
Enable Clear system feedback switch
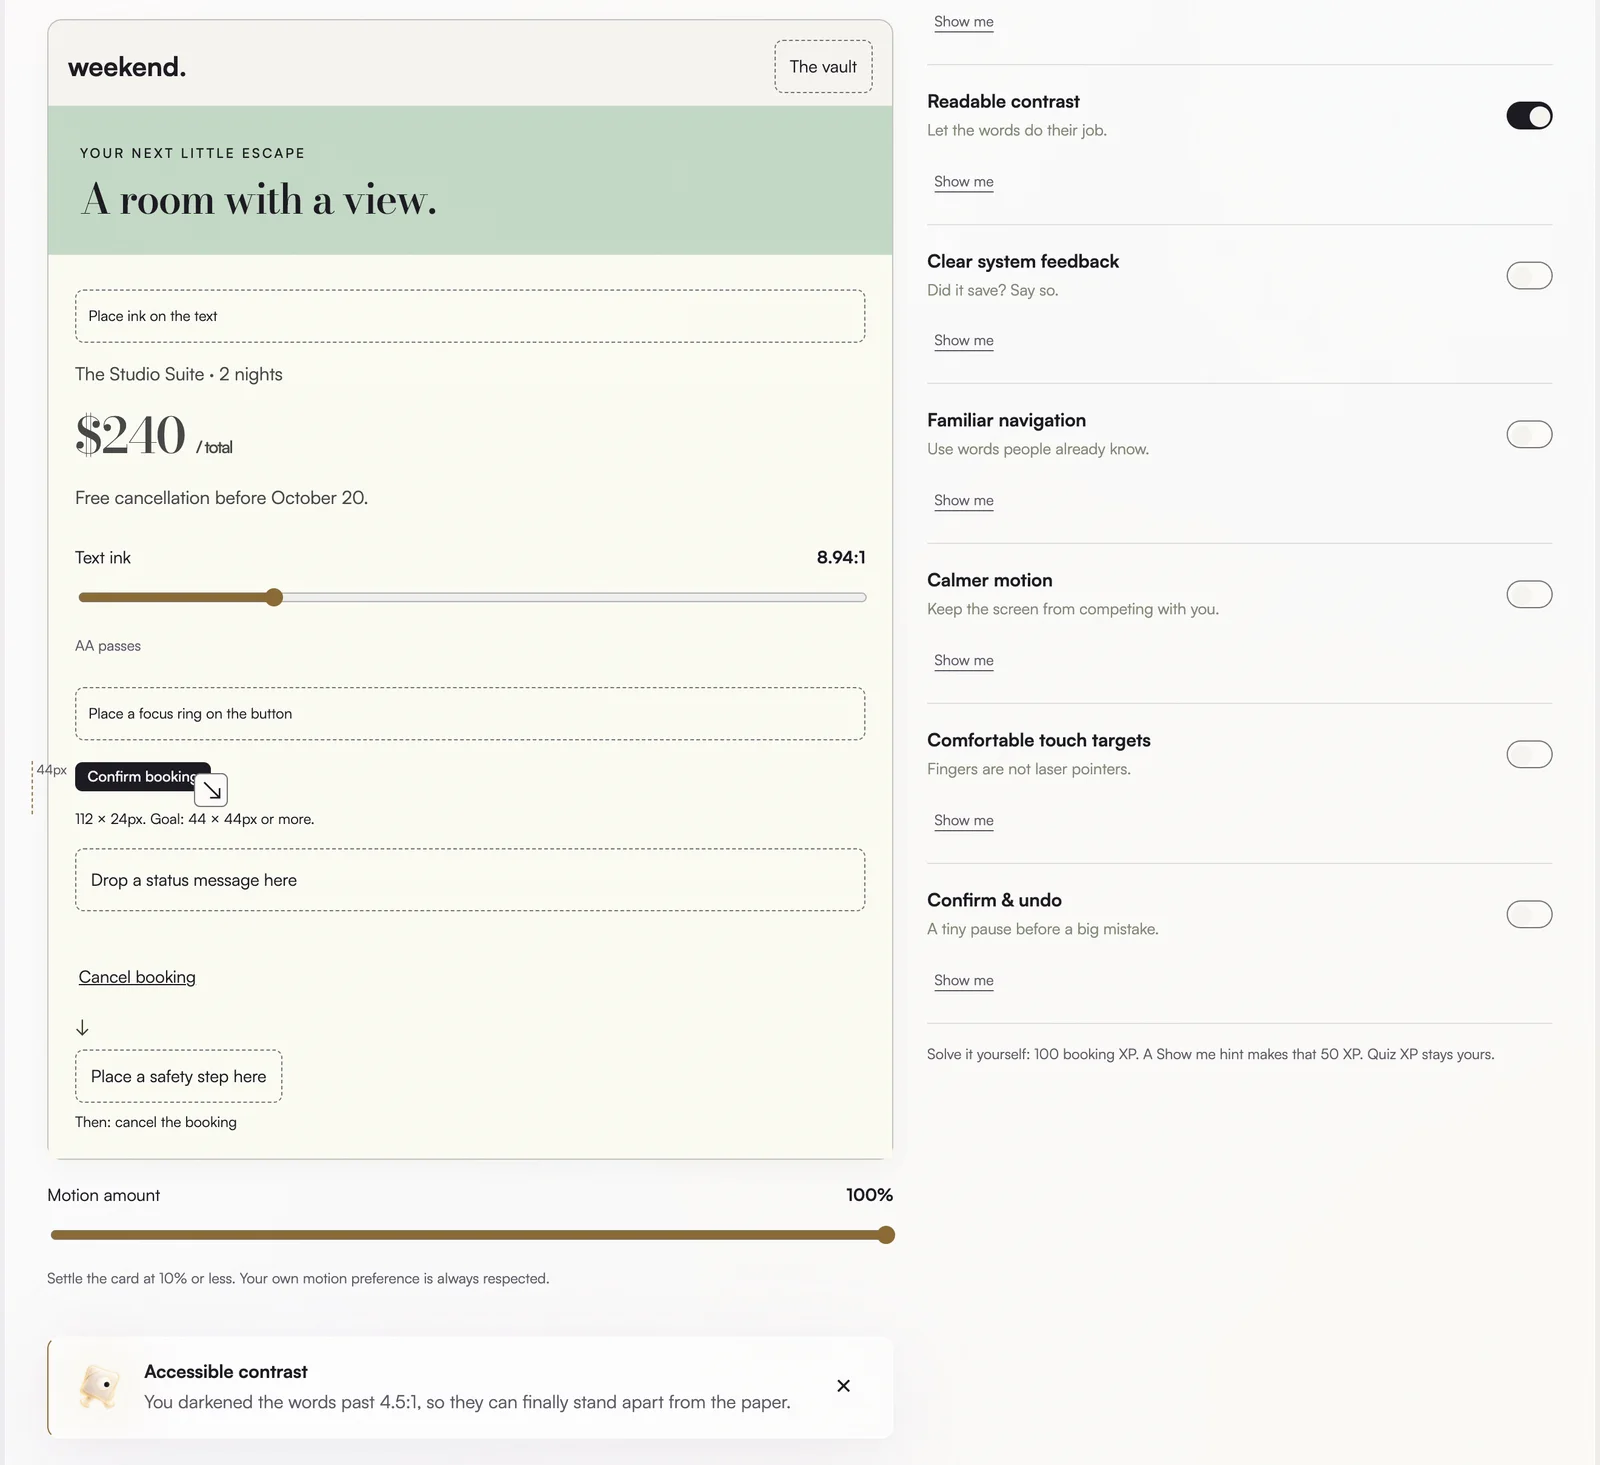[x=1529, y=275]
